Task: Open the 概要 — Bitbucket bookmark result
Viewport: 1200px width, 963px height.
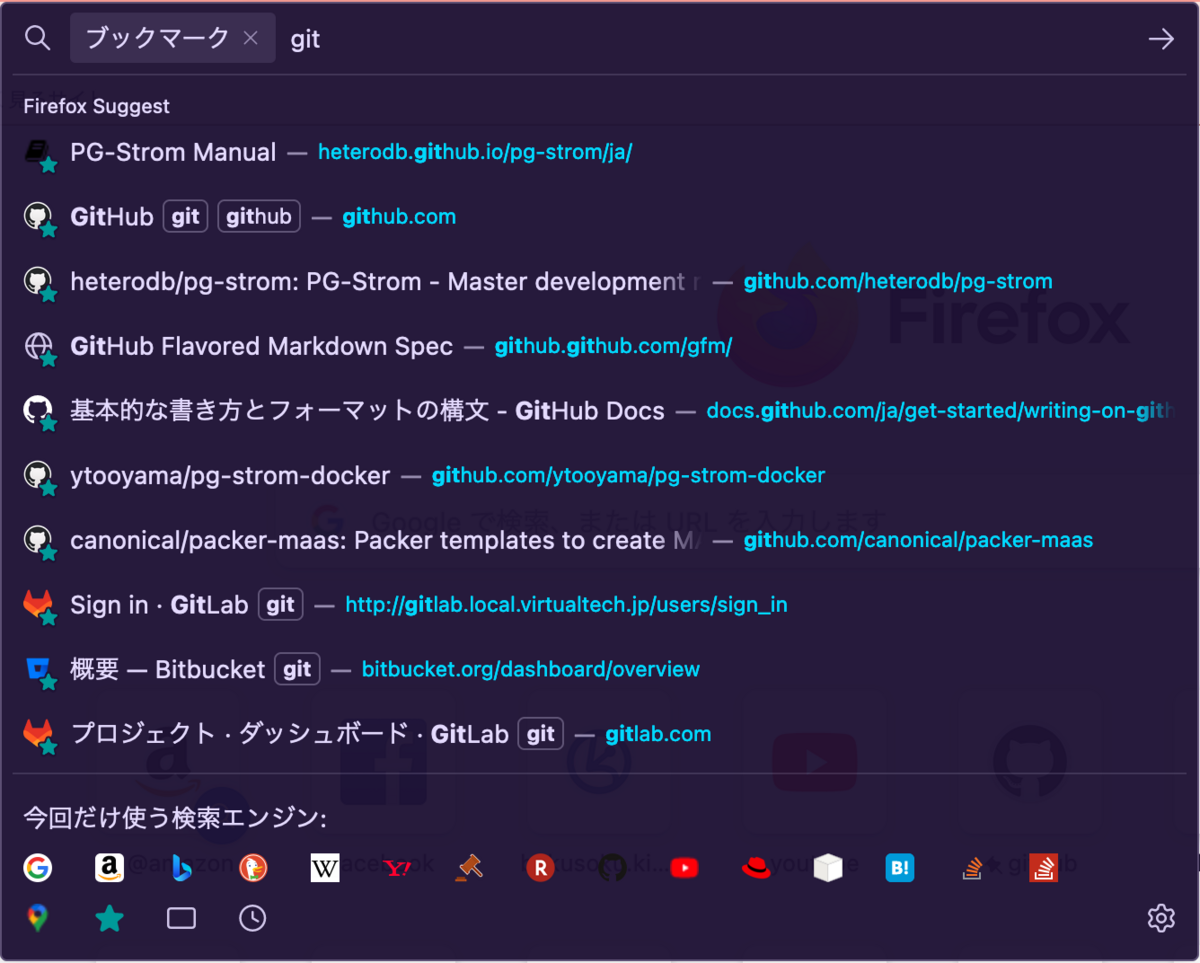Action: (x=600, y=669)
